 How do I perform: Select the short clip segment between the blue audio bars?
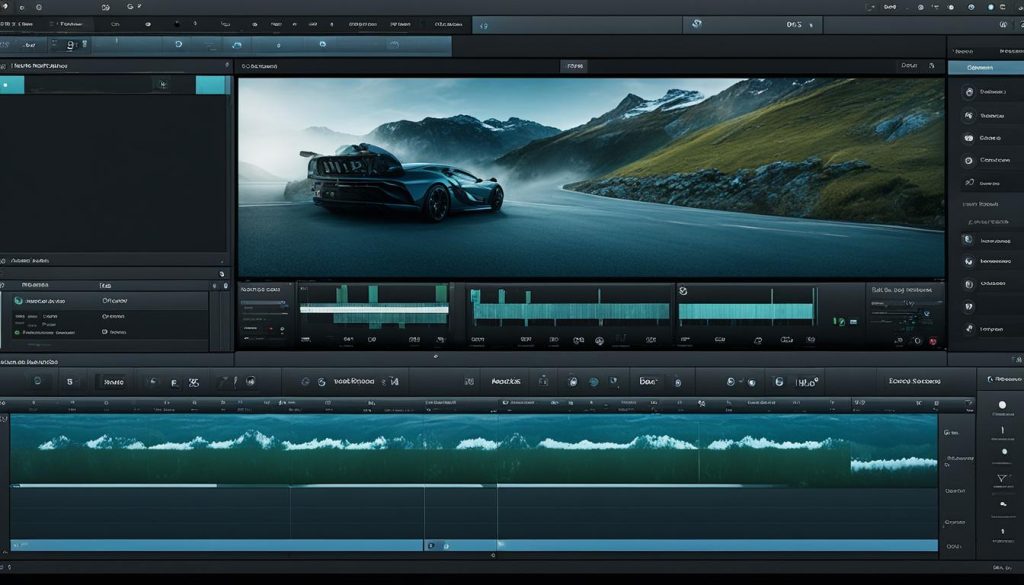460,545
